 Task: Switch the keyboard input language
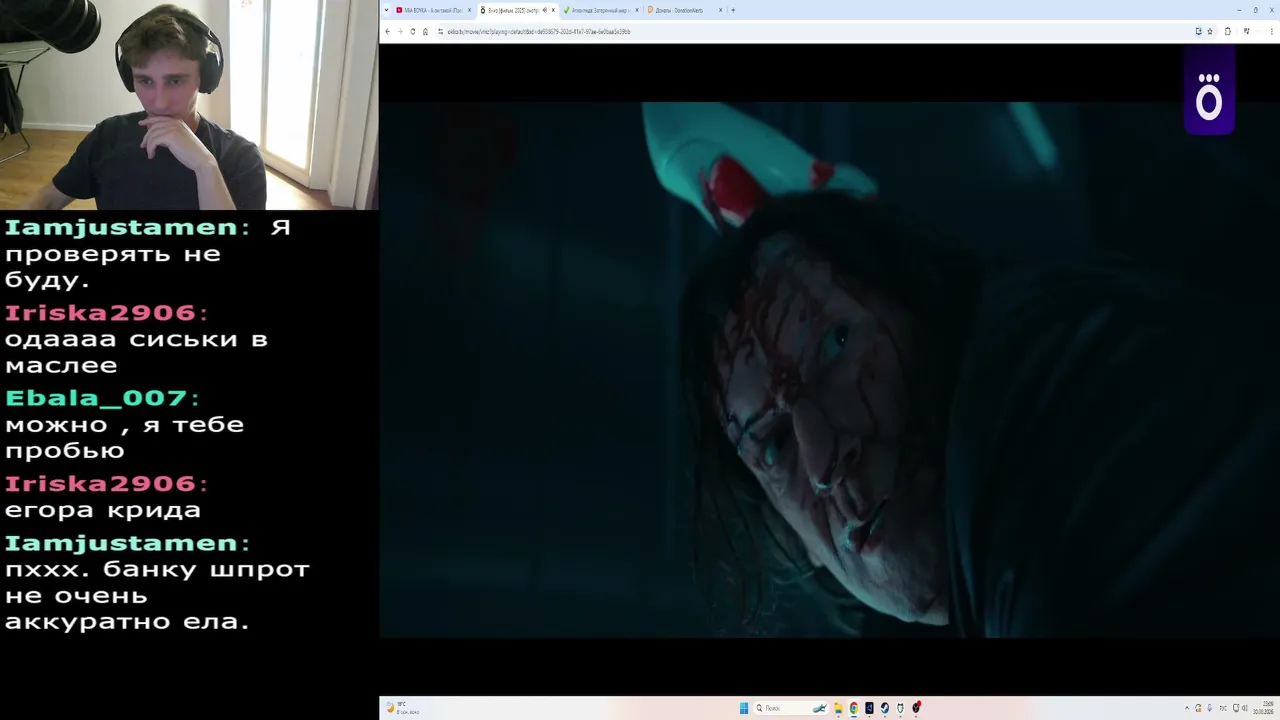click(1222, 708)
